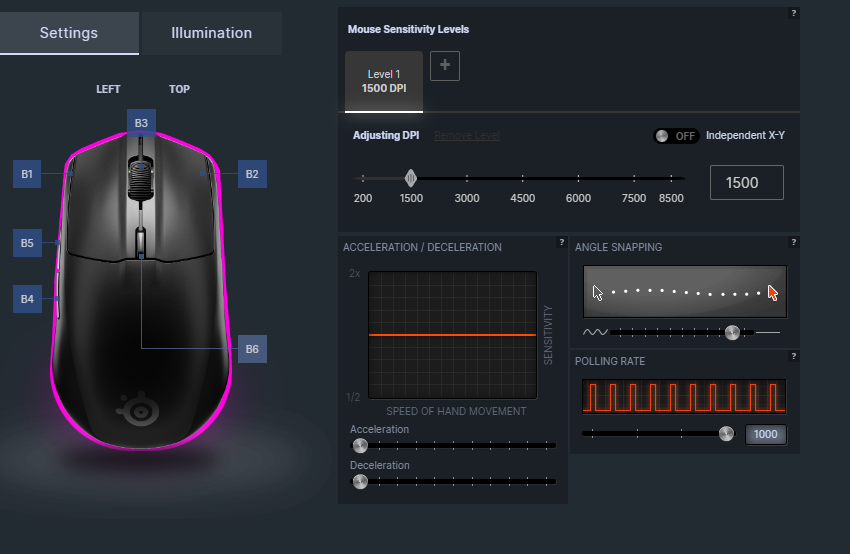850x554 pixels.
Task: Click the Deceleration slider handle
Action: click(x=360, y=481)
